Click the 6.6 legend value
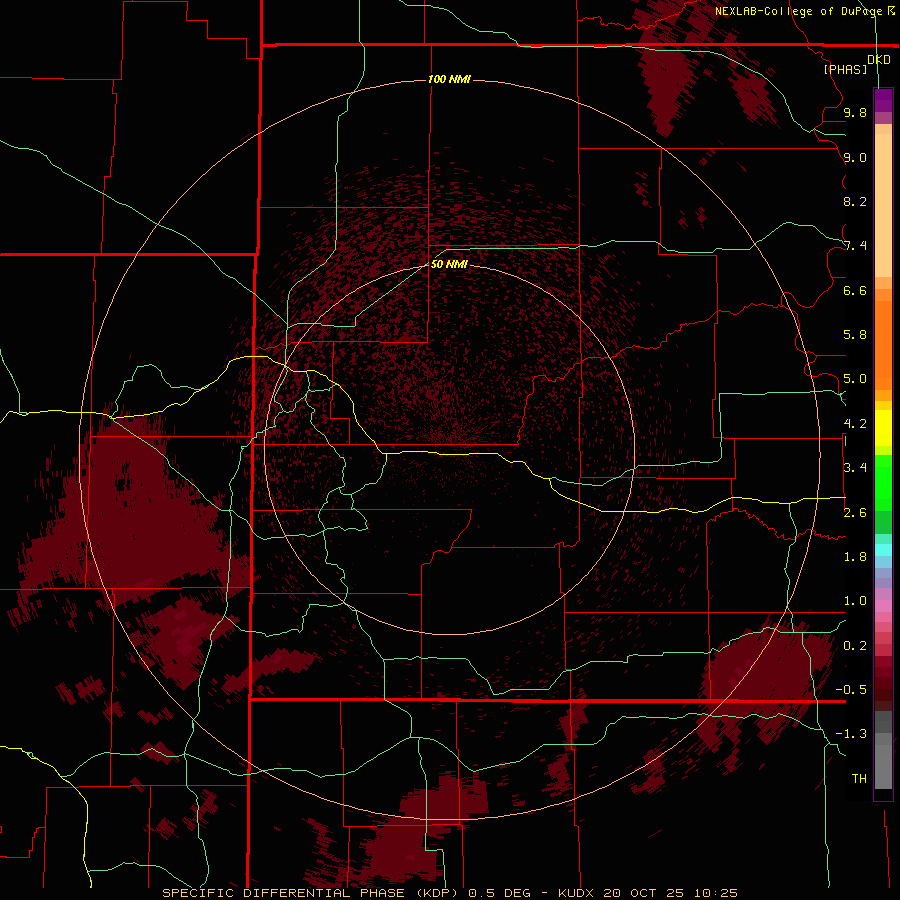The height and width of the screenshot is (900, 900). (855, 290)
